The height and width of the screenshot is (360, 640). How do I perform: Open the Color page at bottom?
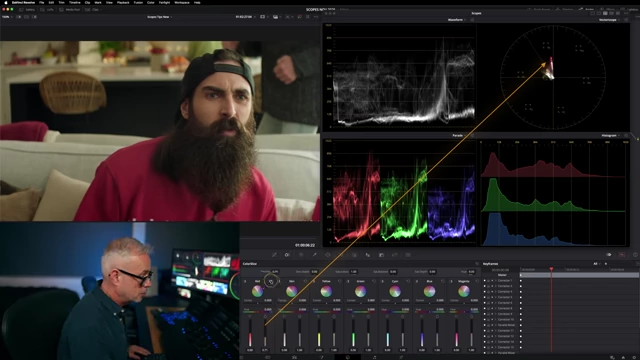tap(348, 357)
